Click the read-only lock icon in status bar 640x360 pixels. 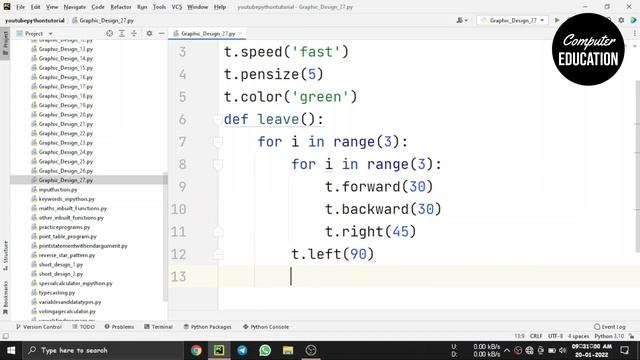(631, 336)
